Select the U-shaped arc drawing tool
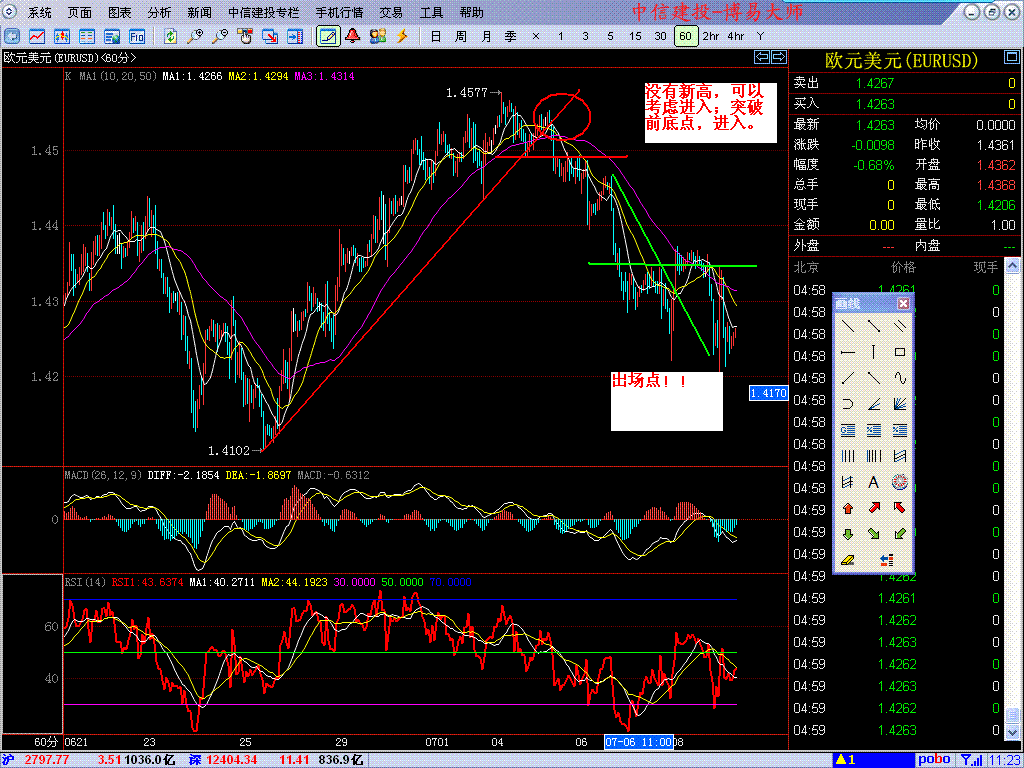Viewport: 1024px width, 768px height. [x=848, y=404]
